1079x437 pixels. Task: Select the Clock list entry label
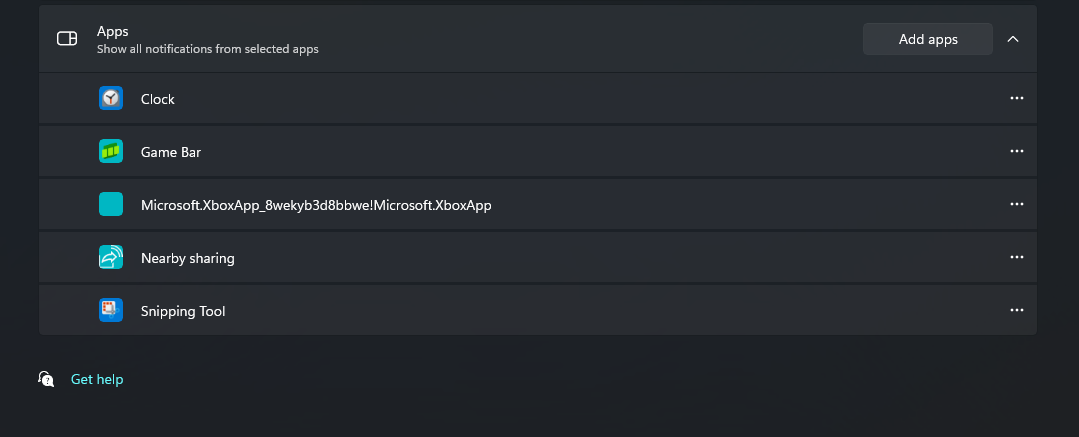click(x=158, y=99)
